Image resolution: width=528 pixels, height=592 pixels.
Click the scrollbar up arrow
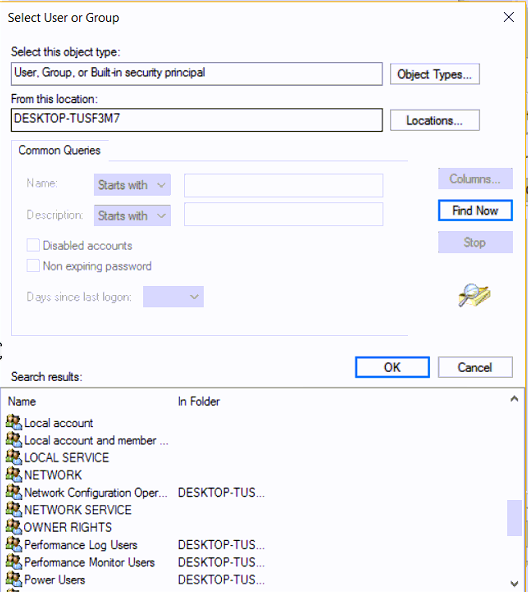tap(514, 399)
